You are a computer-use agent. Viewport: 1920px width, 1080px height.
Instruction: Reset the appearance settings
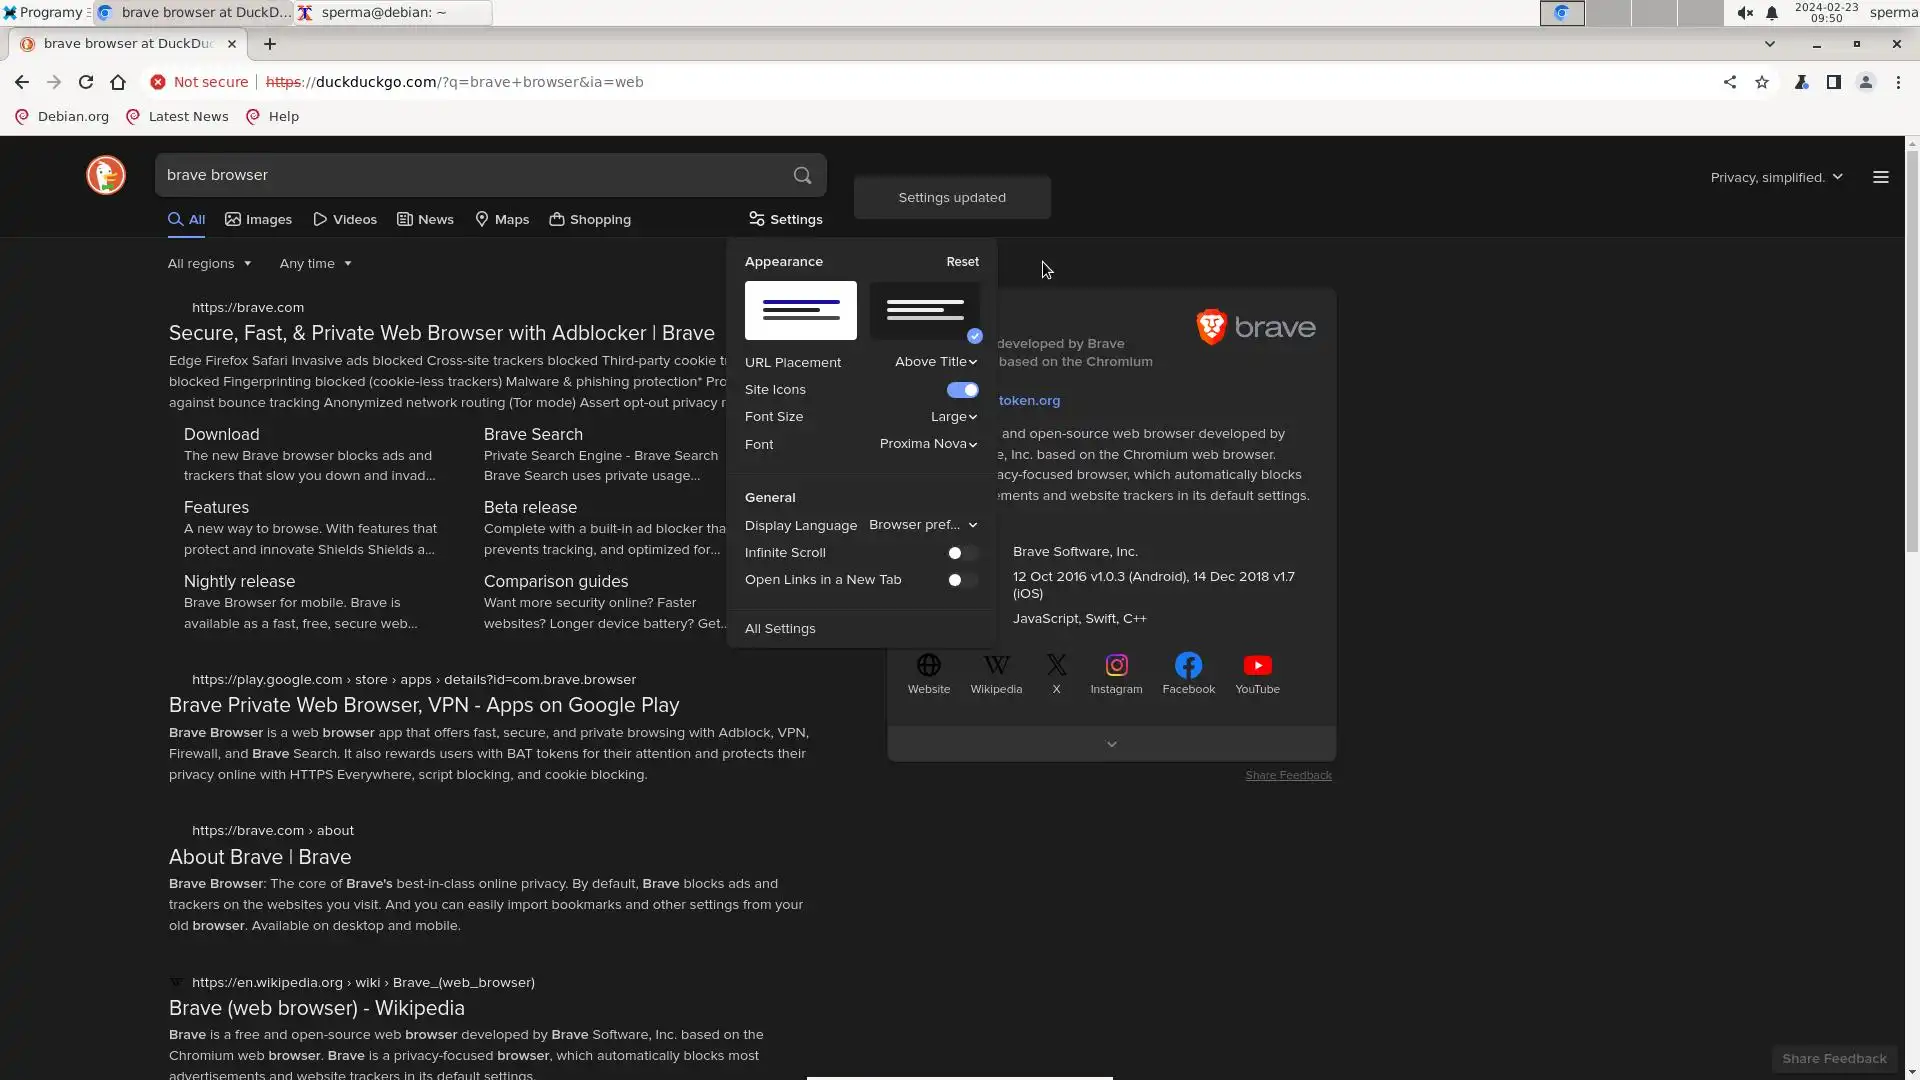point(962,262)
